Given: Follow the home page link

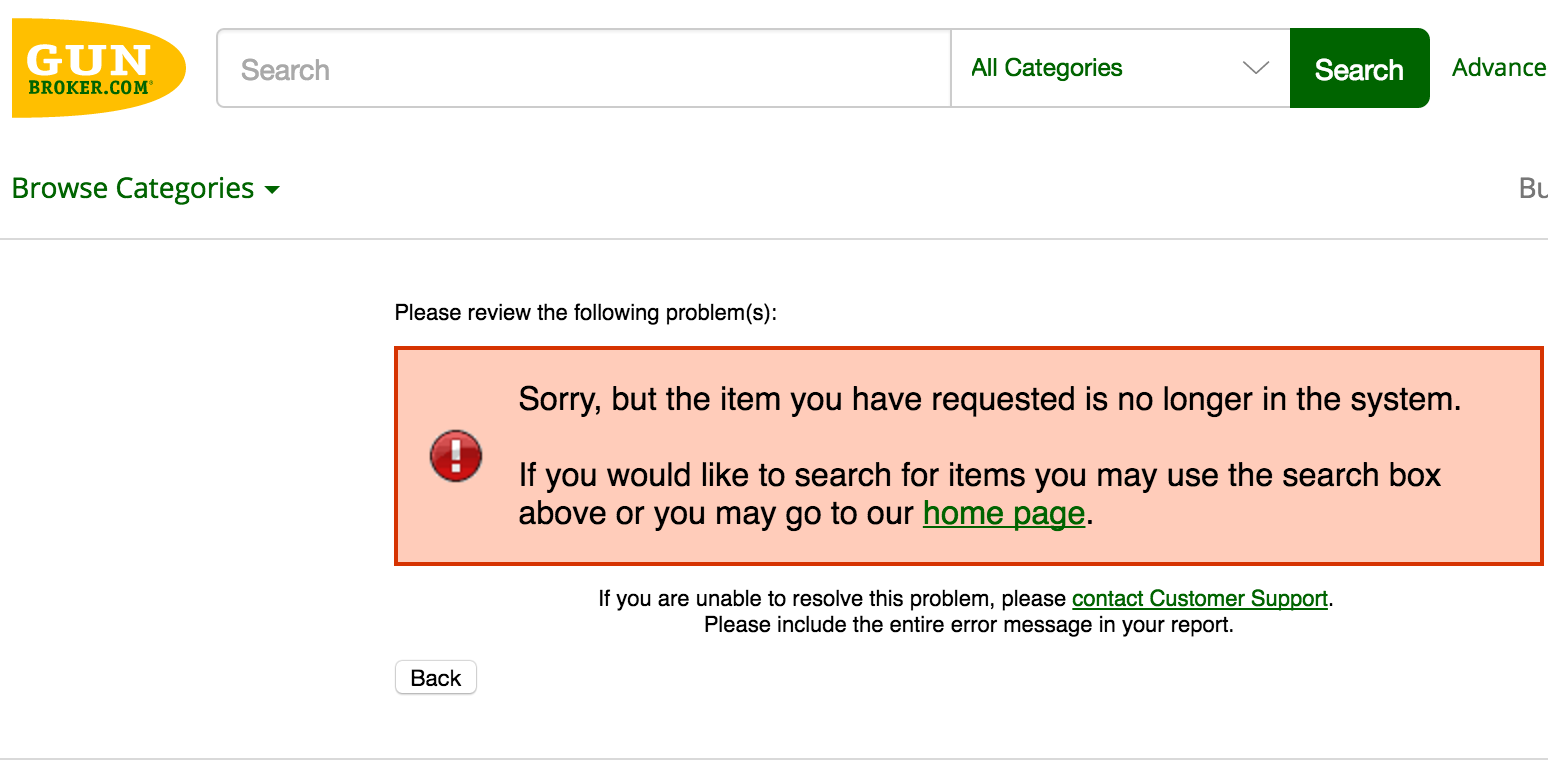Looking at the screenshot, I should click(1003, 513).
